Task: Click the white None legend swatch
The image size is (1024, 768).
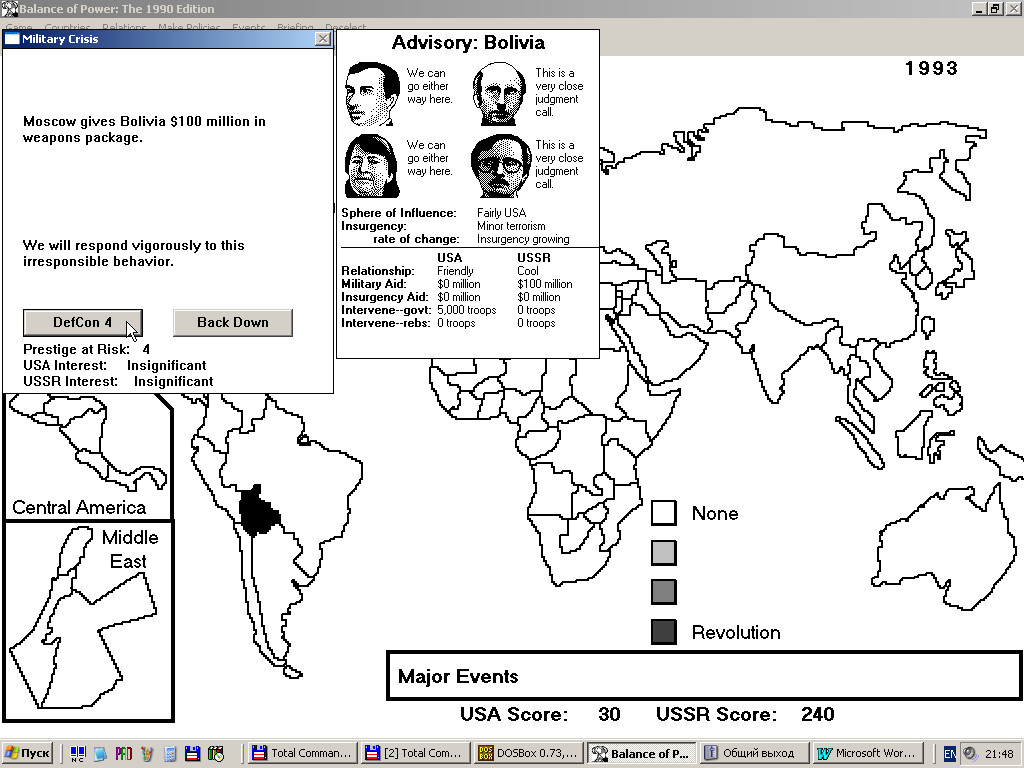Action: 664,513
